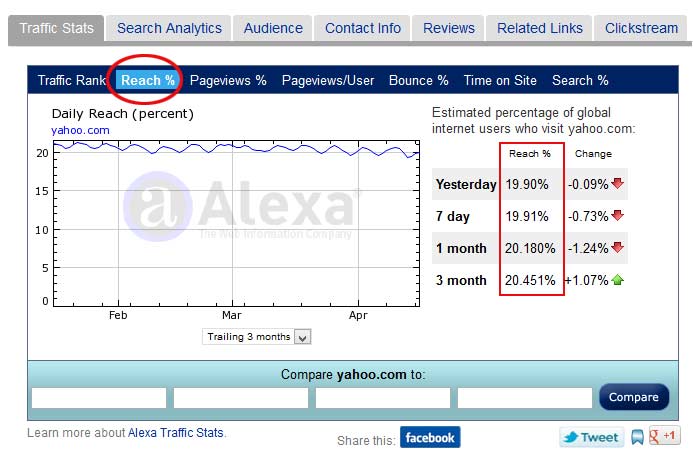Show Pageviews % chart

coord(228,80)
